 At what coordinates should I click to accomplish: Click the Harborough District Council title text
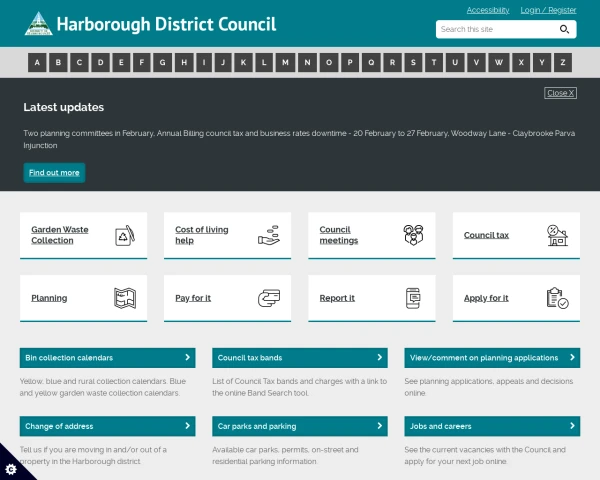point(166,24)
